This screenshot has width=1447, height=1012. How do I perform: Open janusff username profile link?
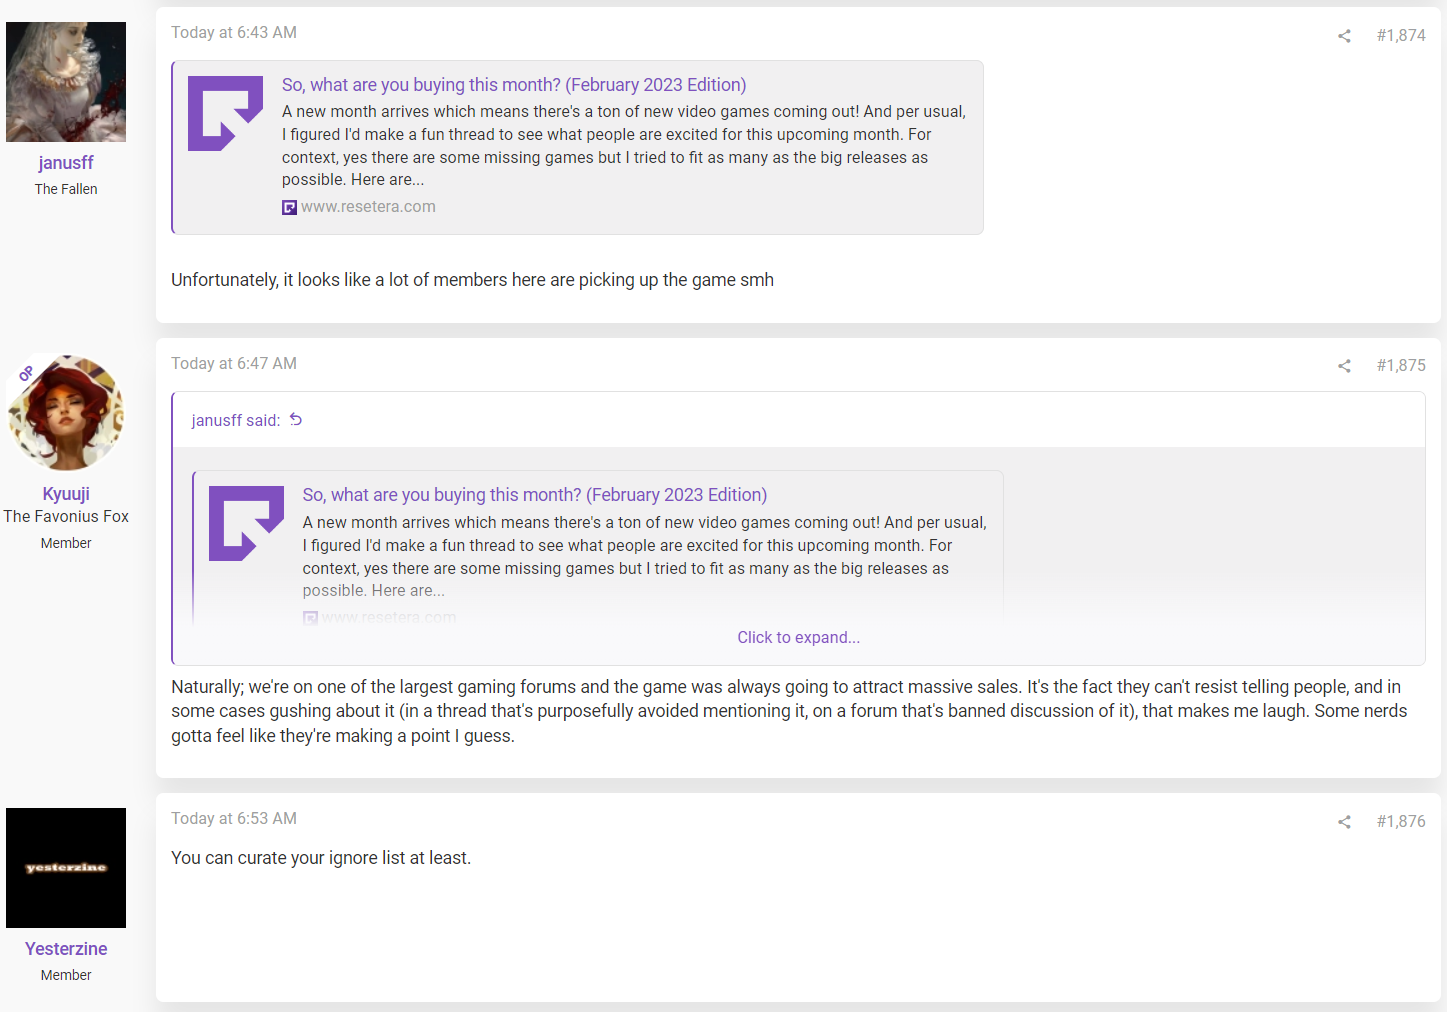click(x=66, y=163)
